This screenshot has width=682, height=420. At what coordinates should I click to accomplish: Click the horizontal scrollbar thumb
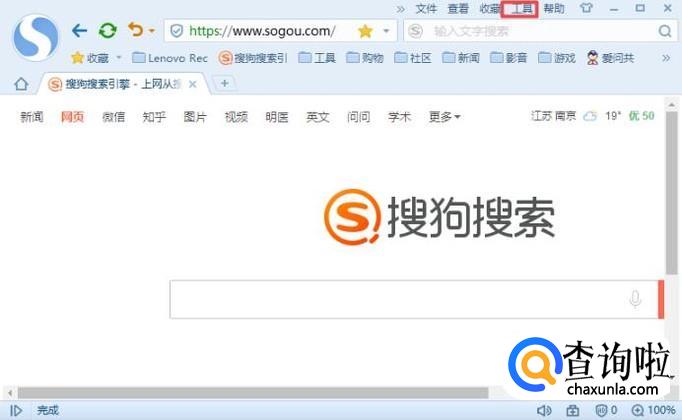pos(253,393)
